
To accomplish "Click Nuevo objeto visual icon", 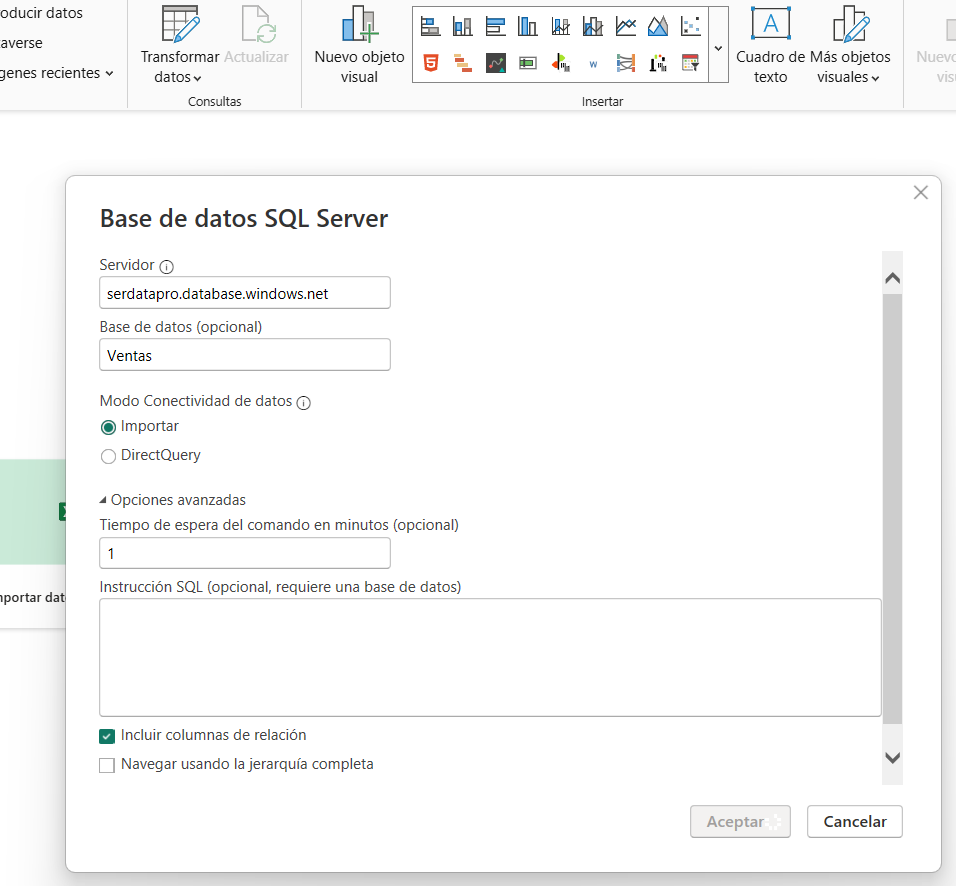I will pos(359,24).
